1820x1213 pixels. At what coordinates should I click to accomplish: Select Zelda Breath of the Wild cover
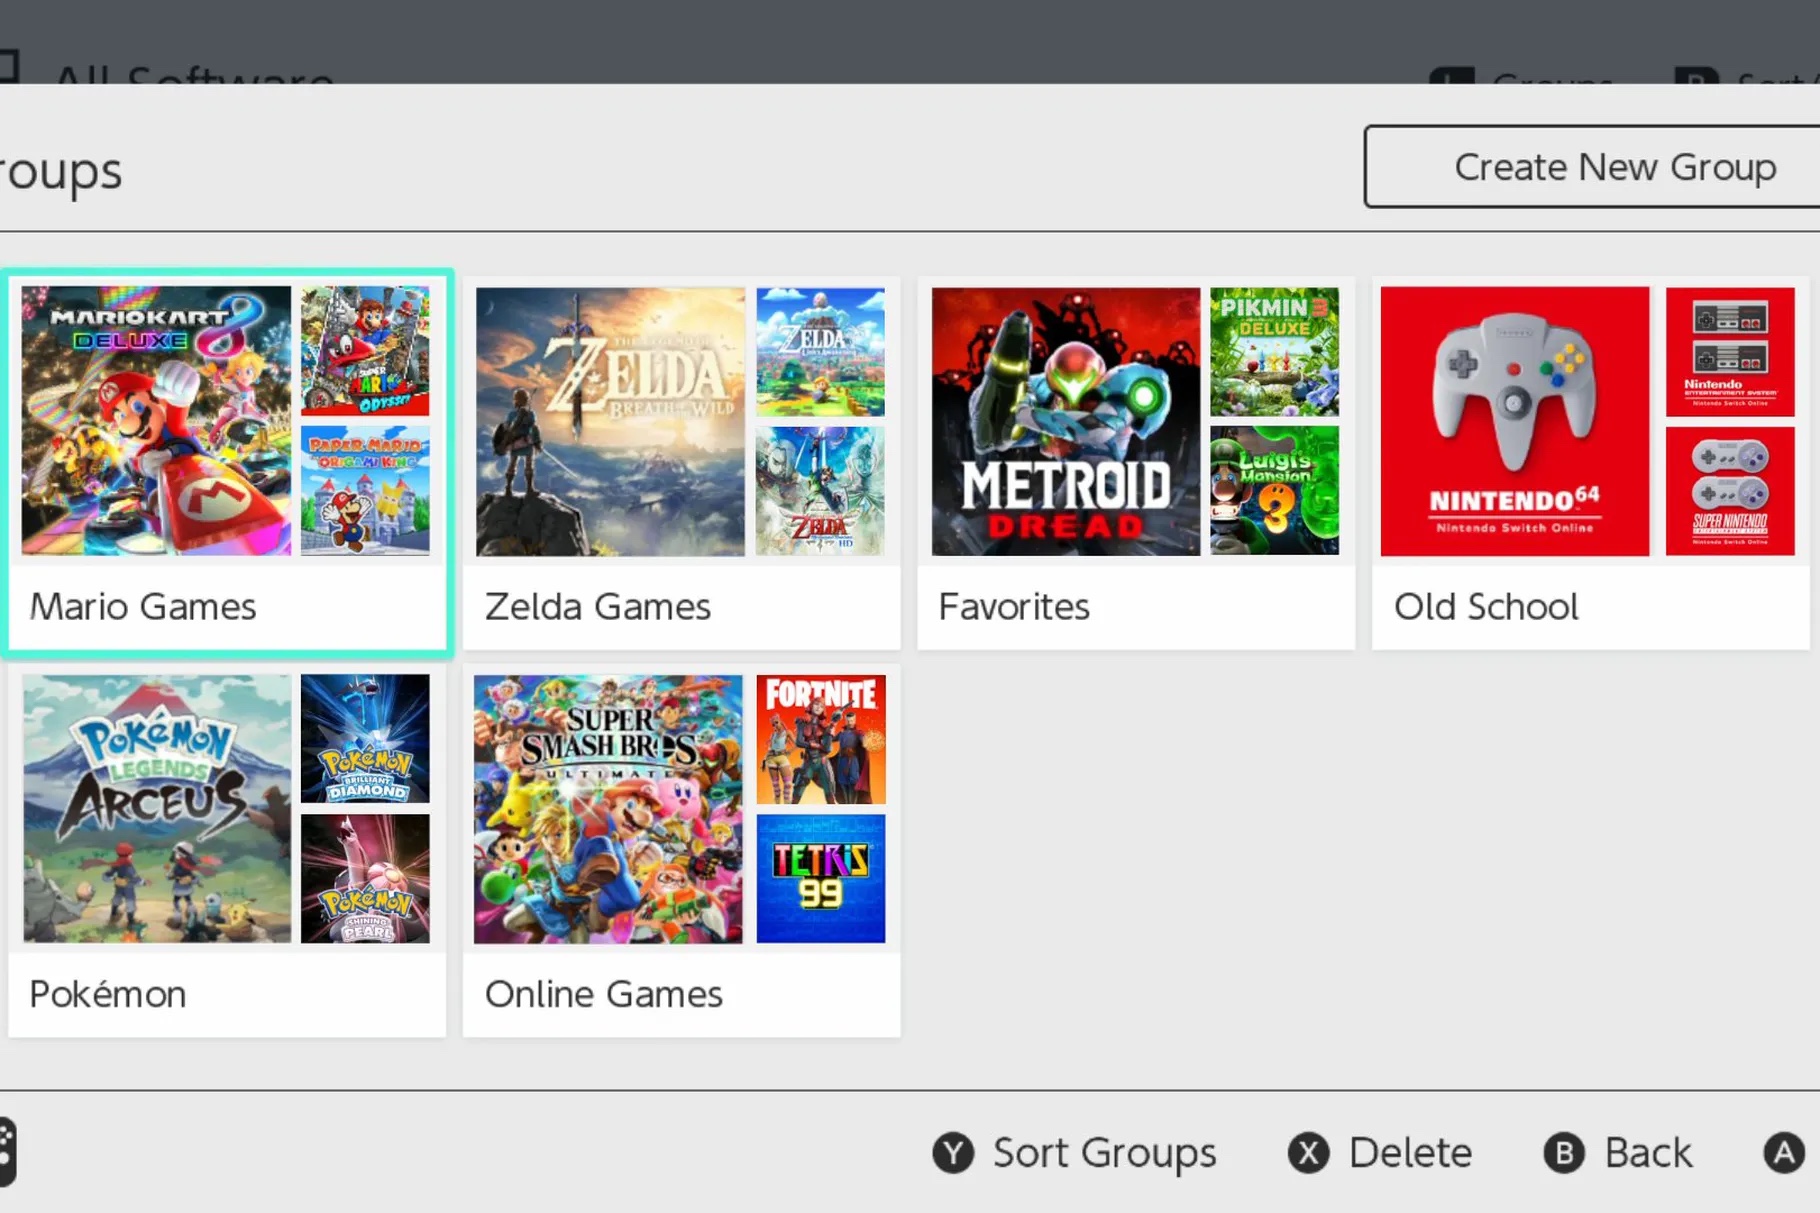pyautogui.click(x=610, y=421)
